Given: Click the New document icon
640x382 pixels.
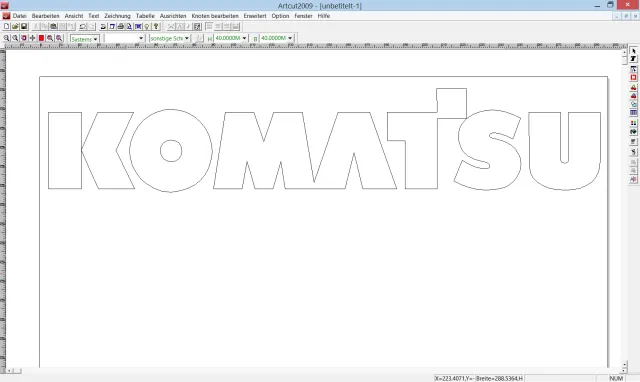Looking at the screenshot, I should click(x=7, y=27).
